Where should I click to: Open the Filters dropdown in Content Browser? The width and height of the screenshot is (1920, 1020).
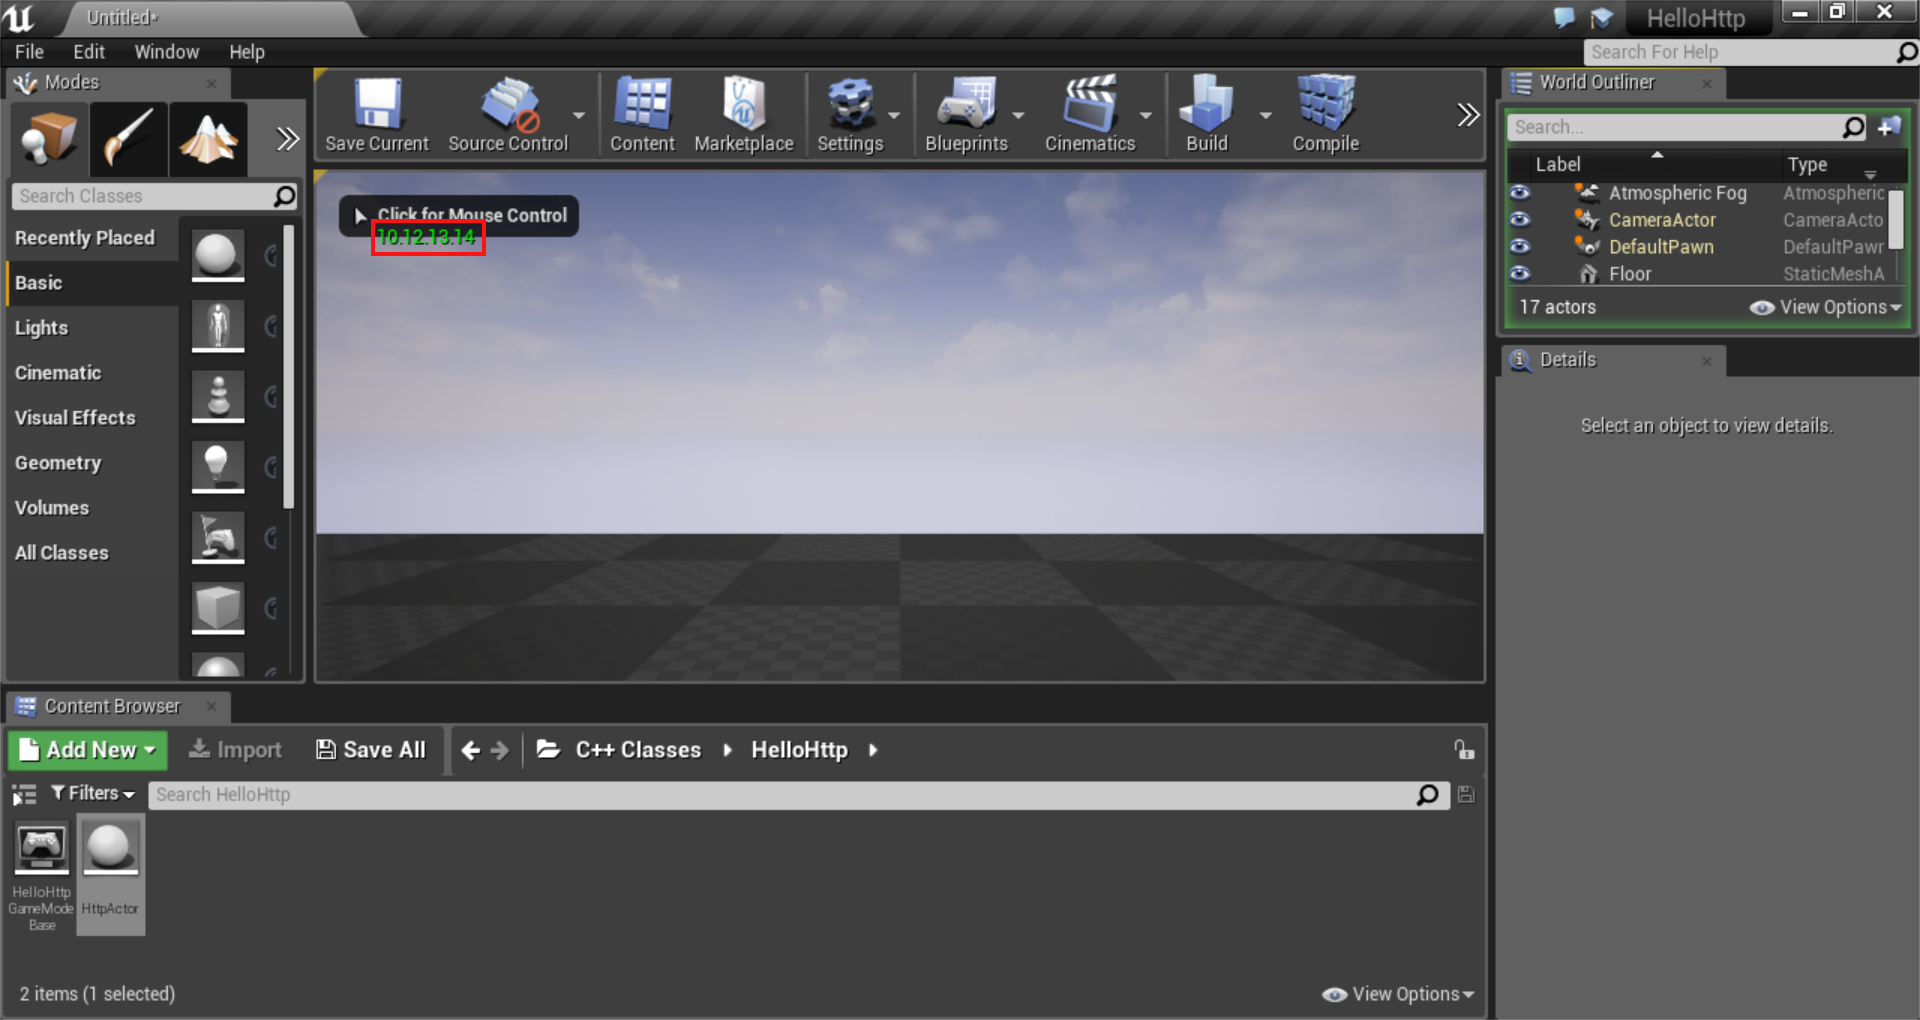(93, 794)
